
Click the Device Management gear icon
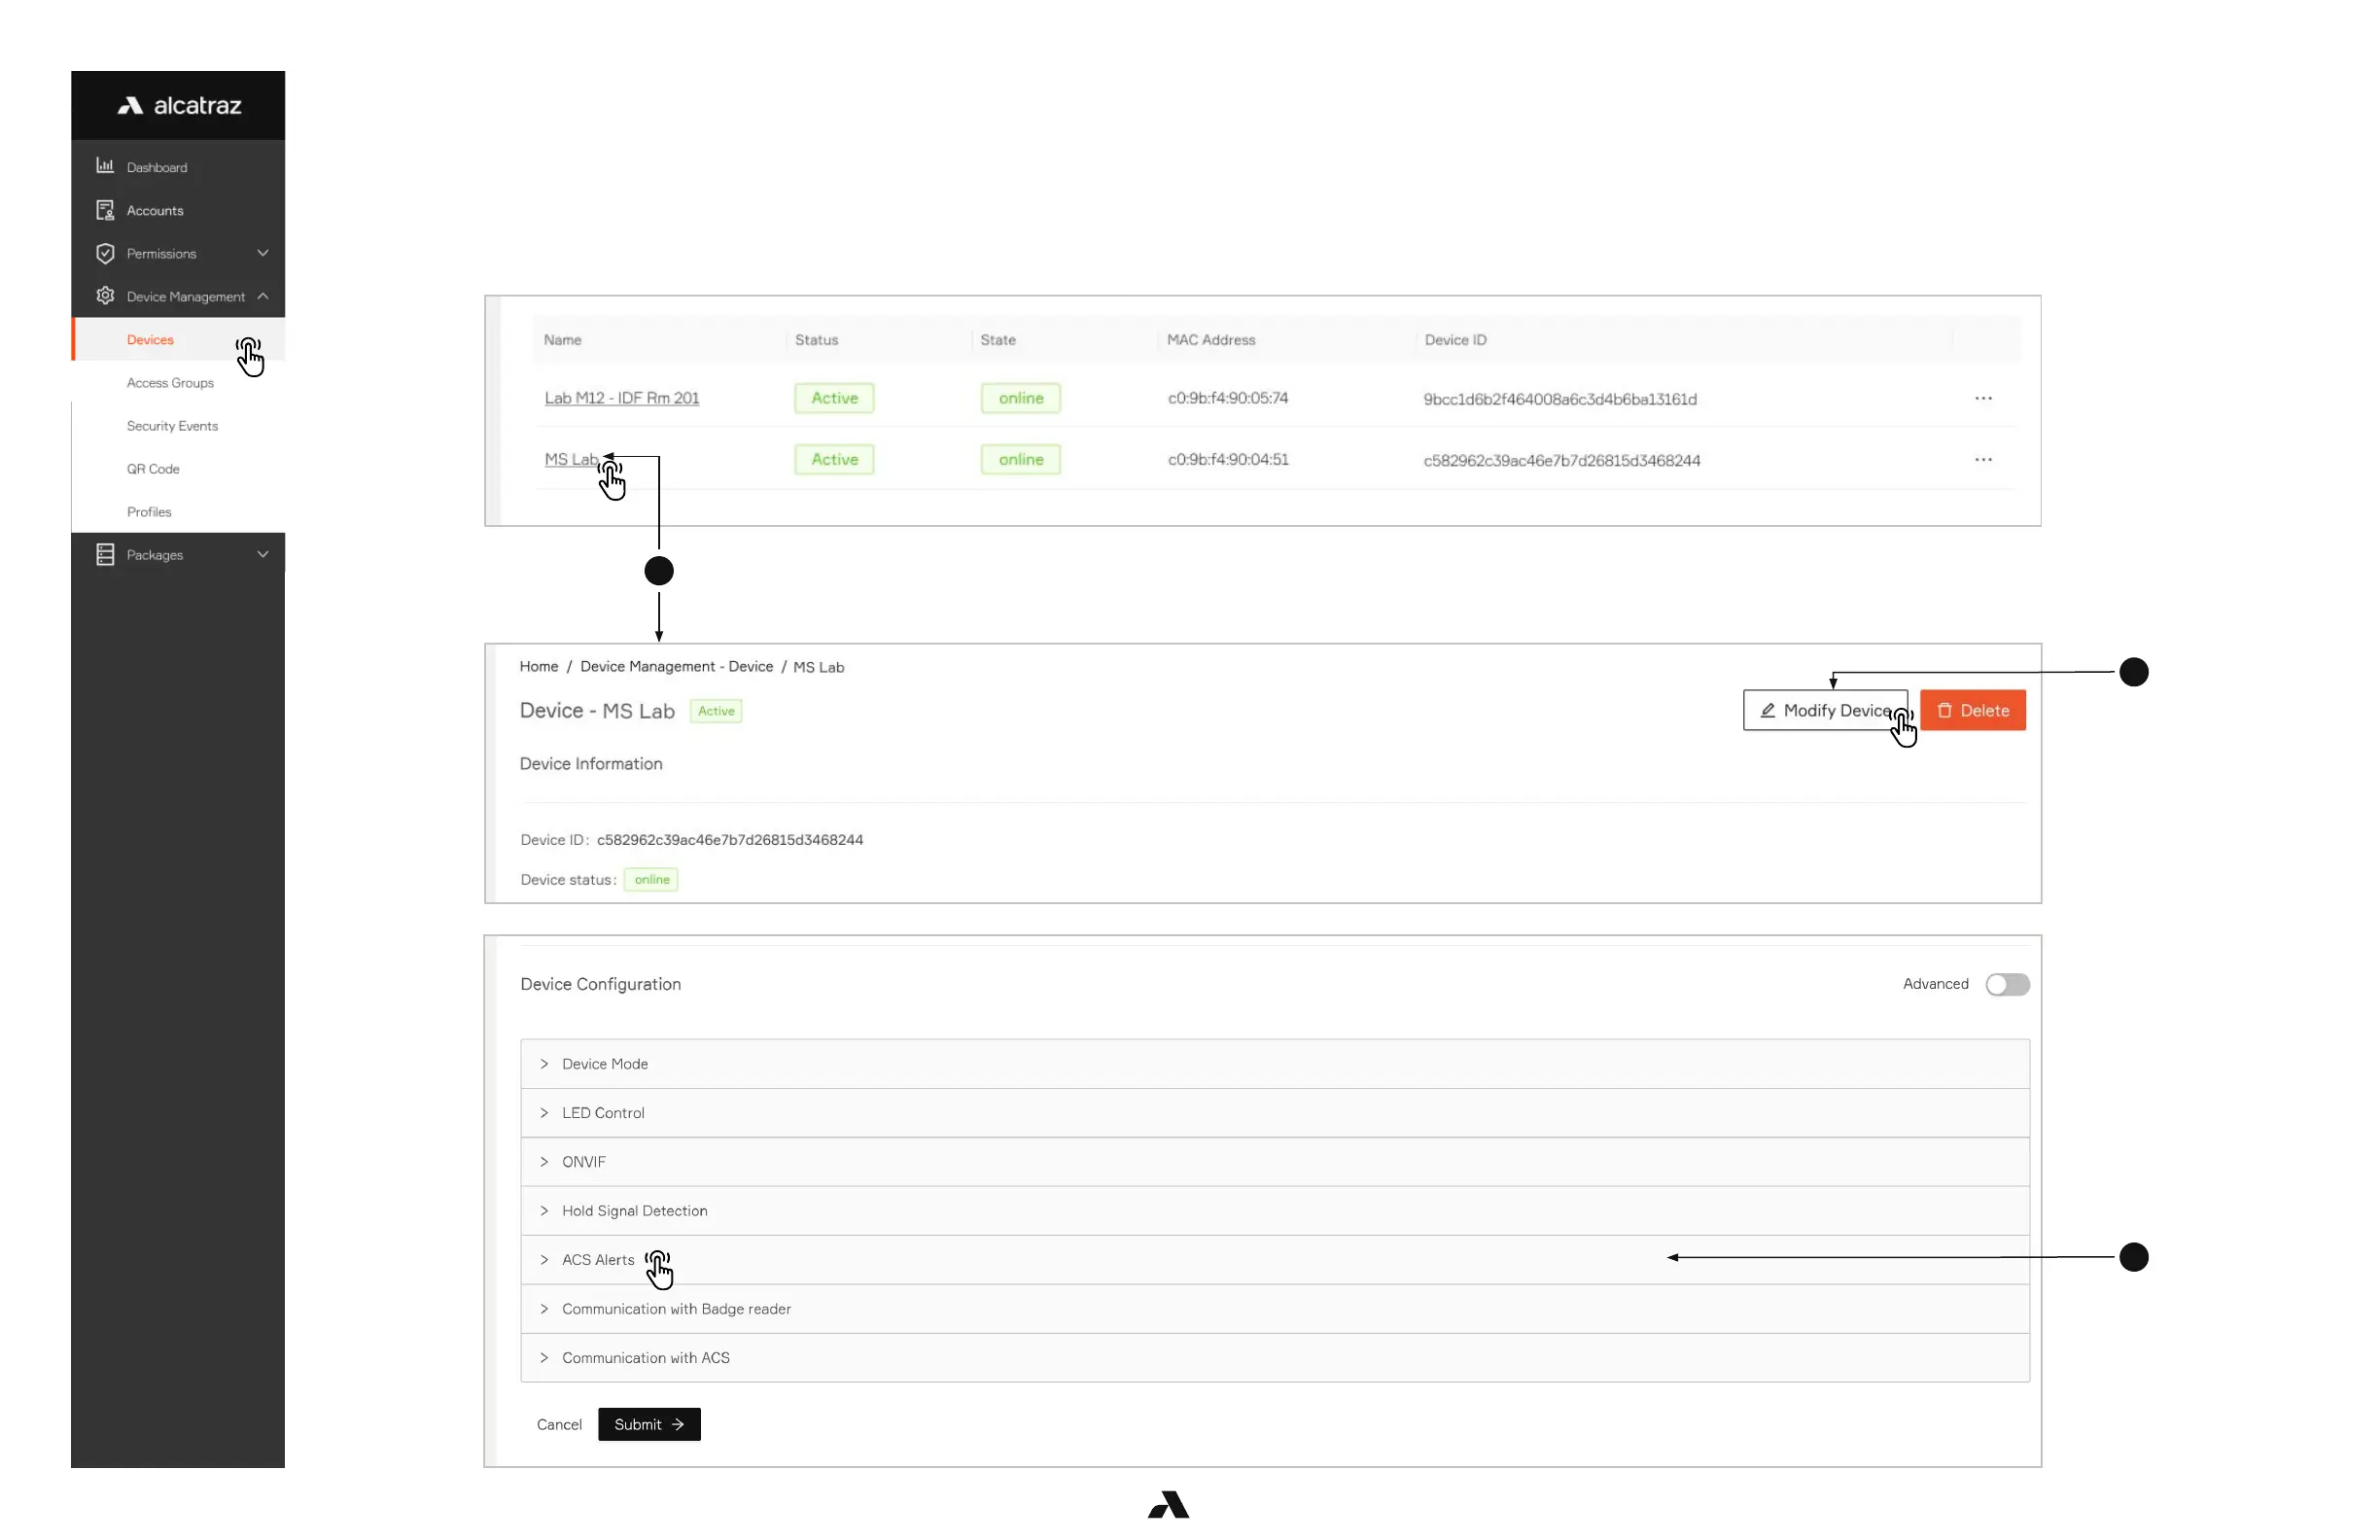pyautogui.click(x=105, y=296)
